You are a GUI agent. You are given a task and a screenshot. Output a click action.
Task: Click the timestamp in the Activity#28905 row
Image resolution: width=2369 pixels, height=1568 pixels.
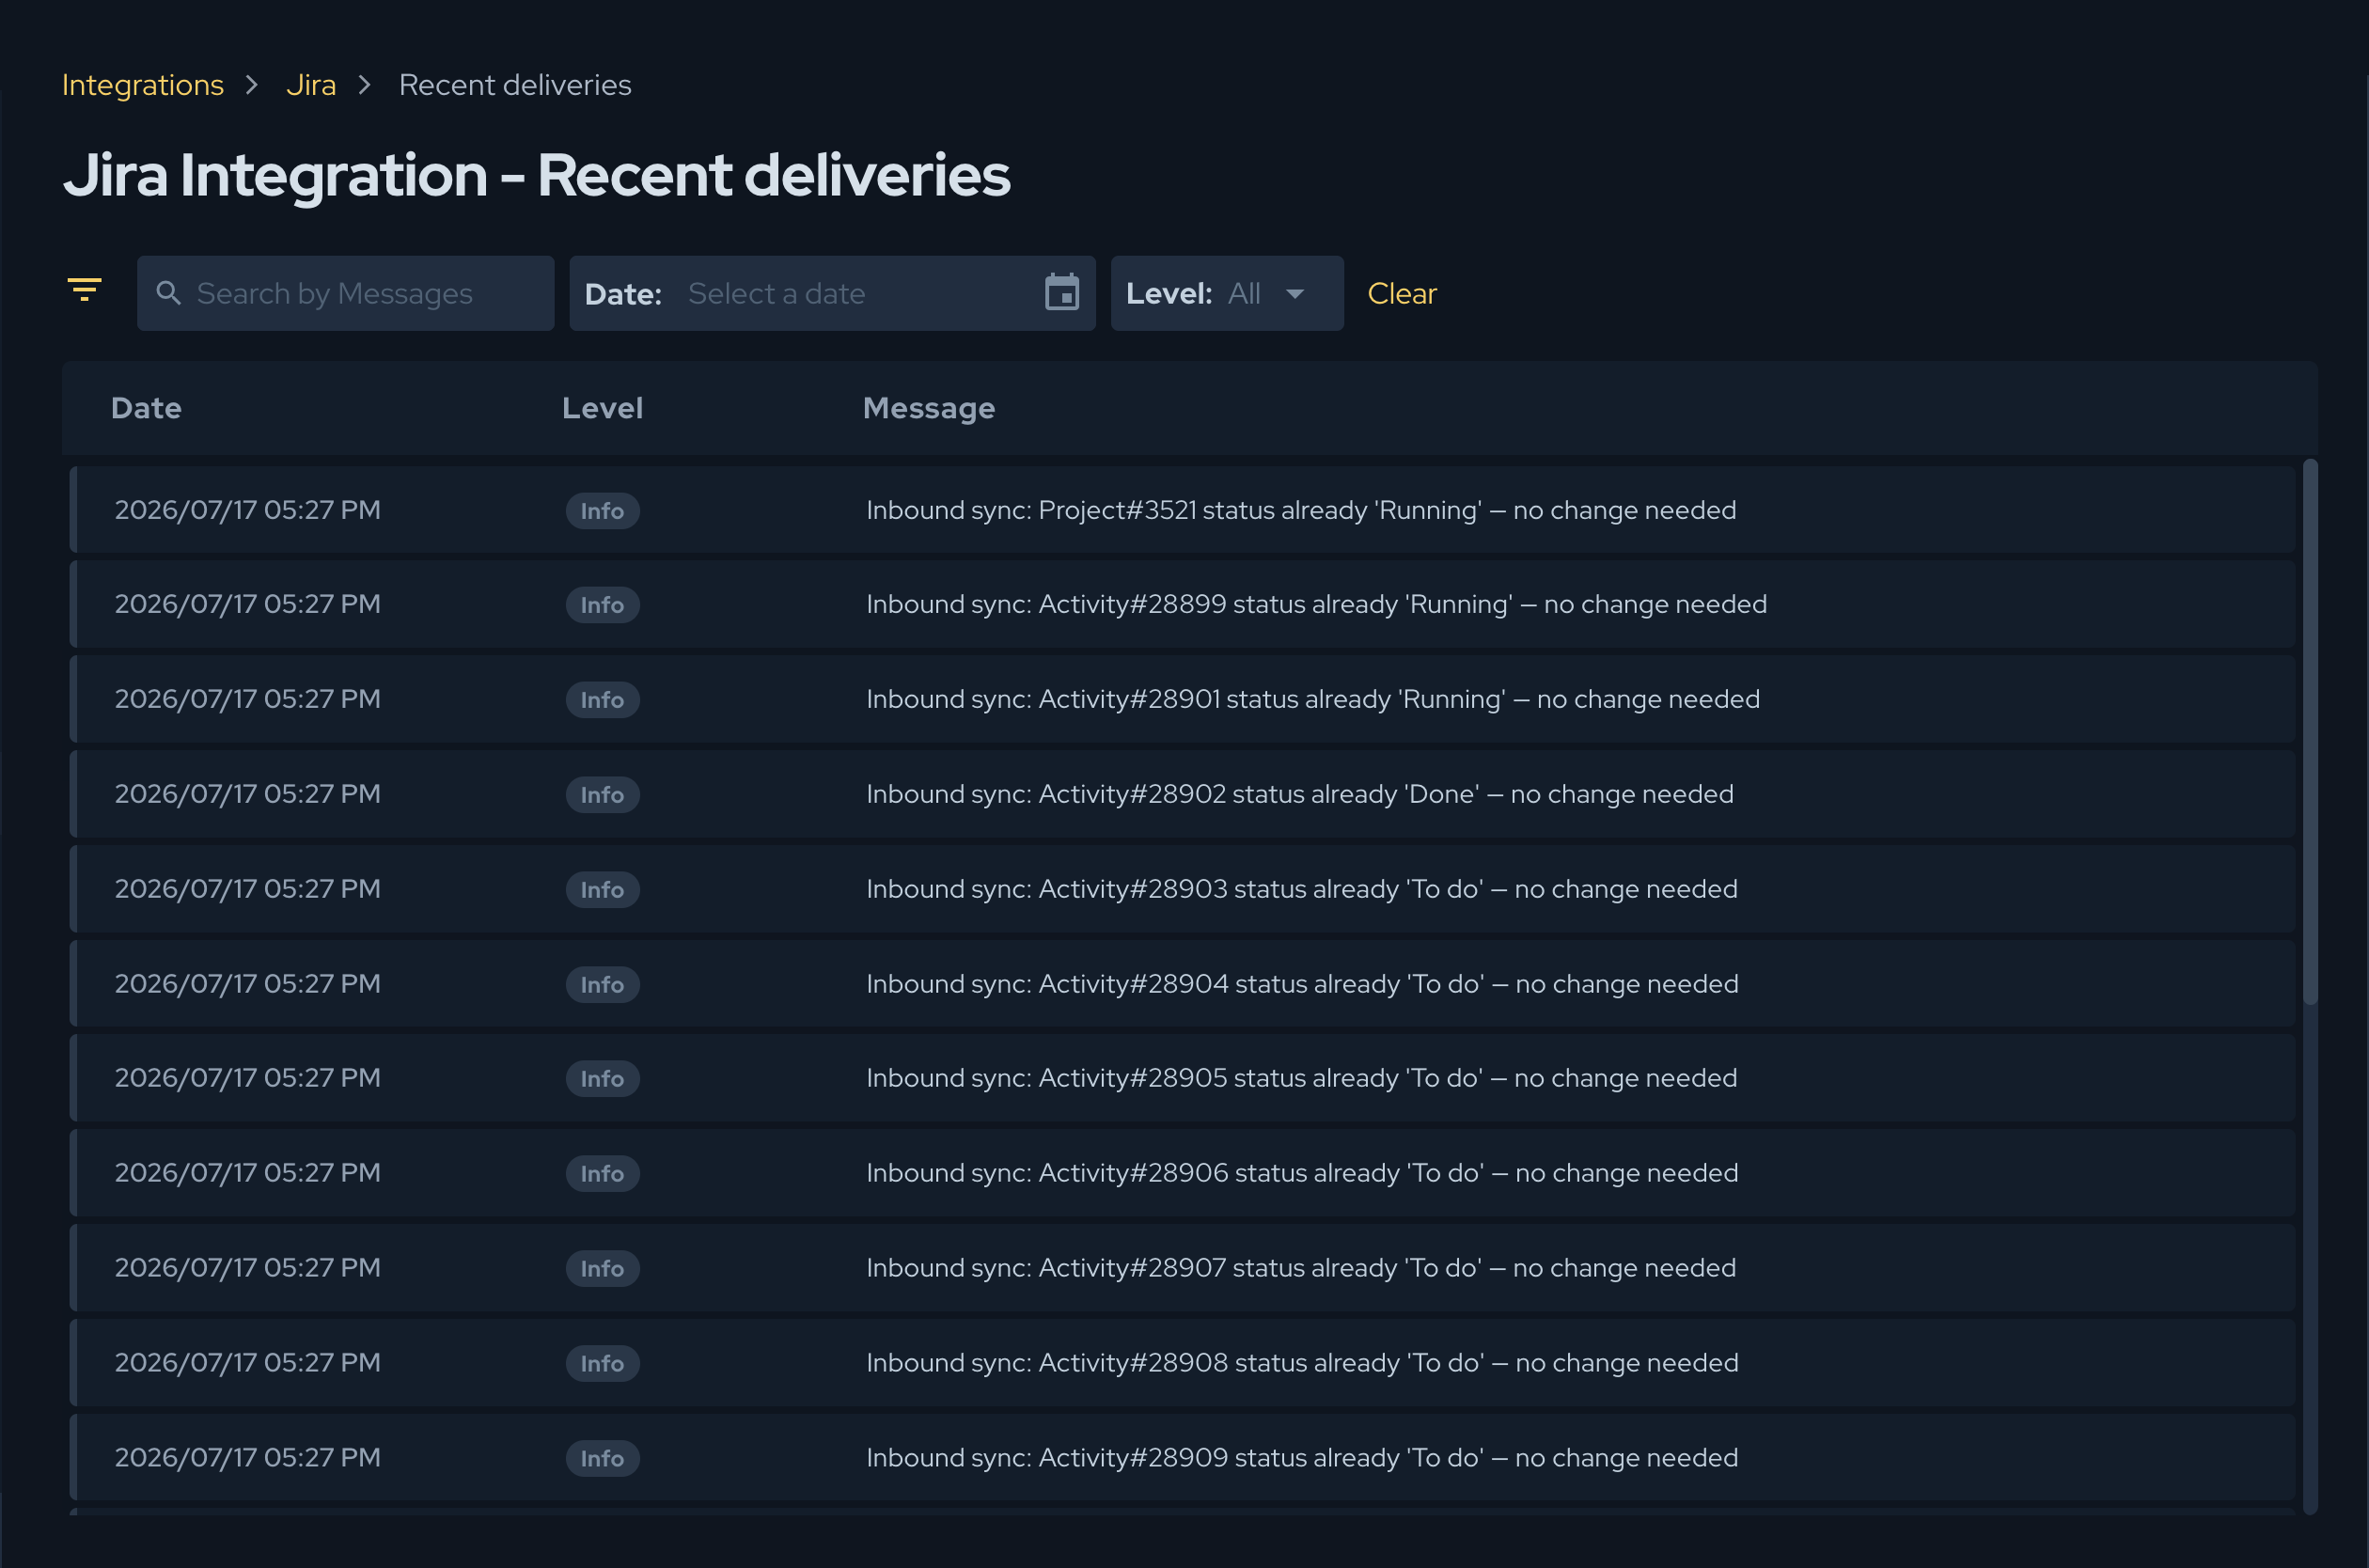coord(248,1078)
